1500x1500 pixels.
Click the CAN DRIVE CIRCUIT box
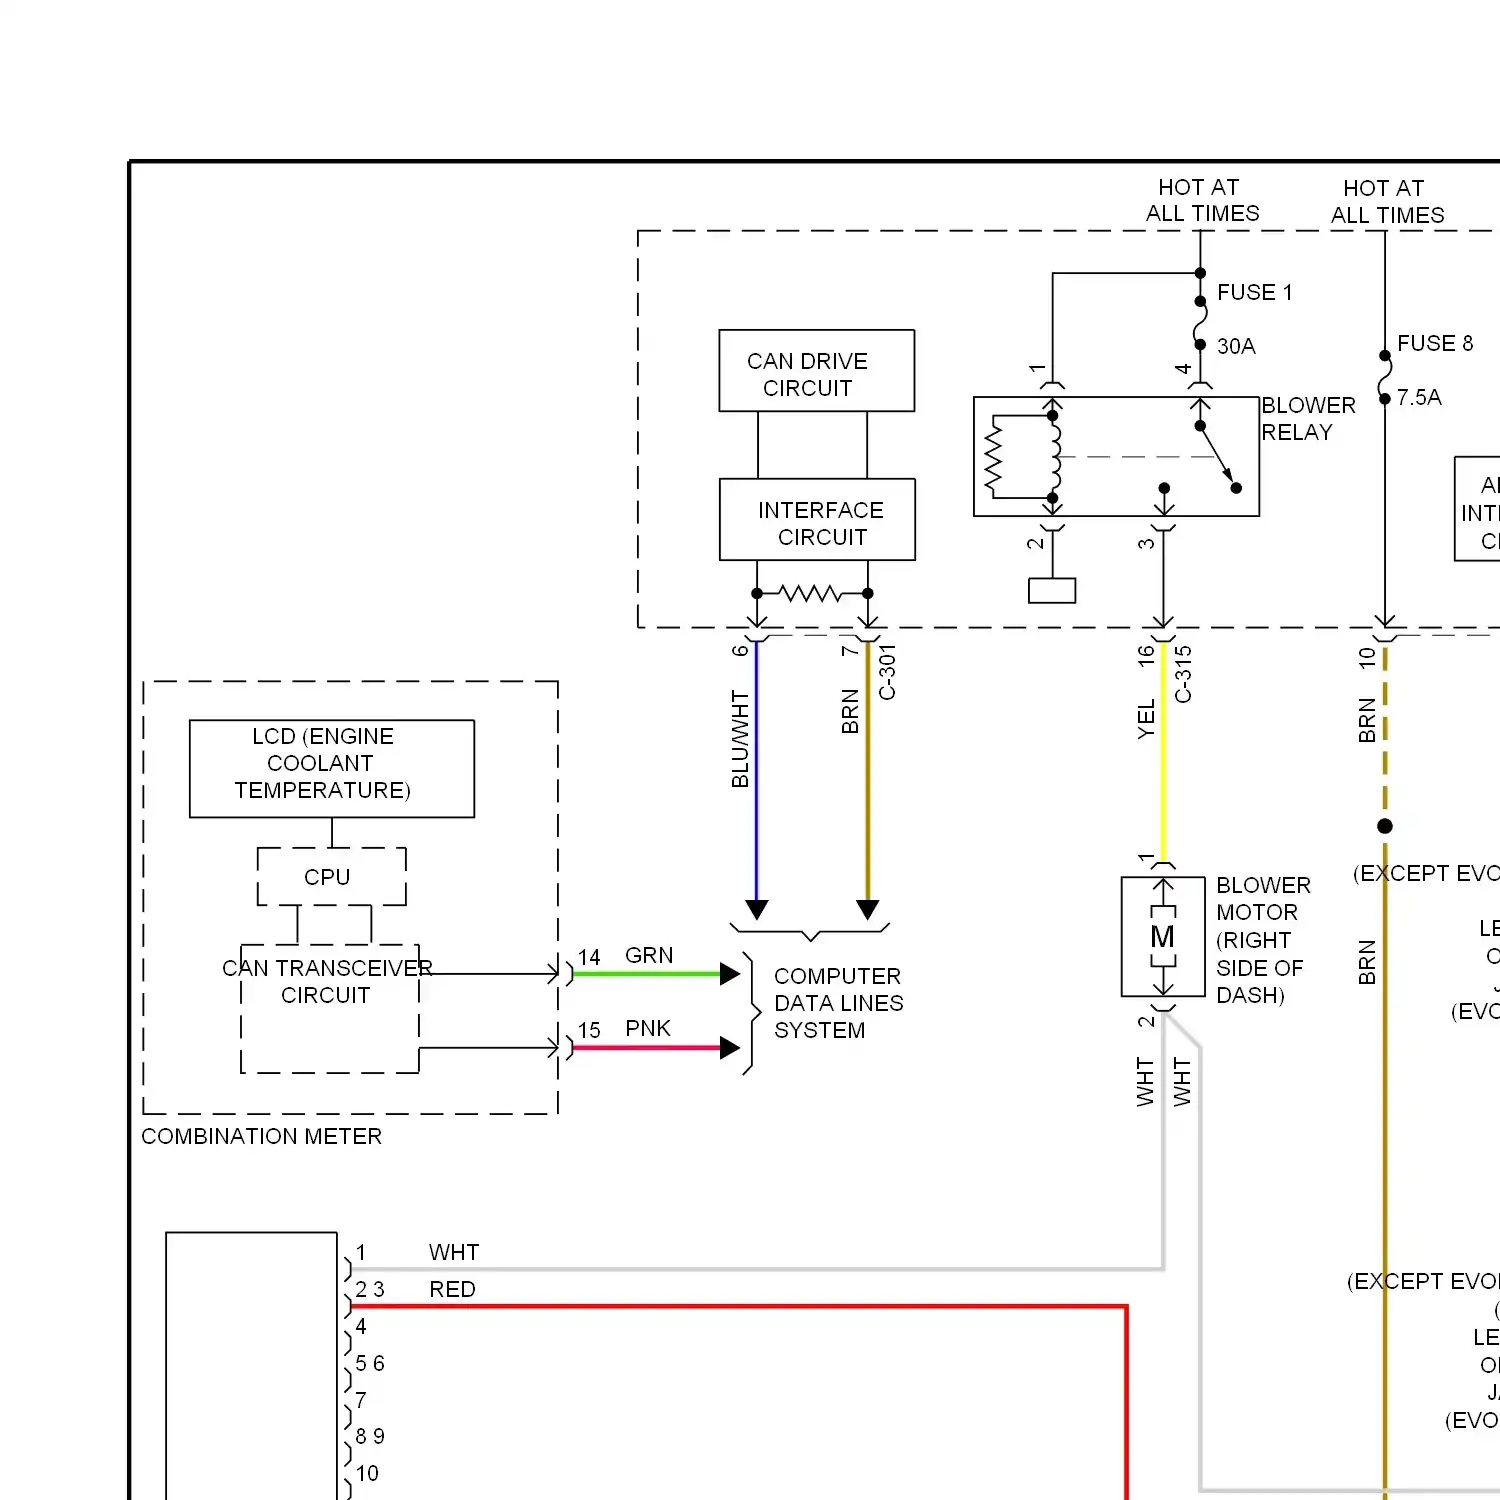pos(817,371)
